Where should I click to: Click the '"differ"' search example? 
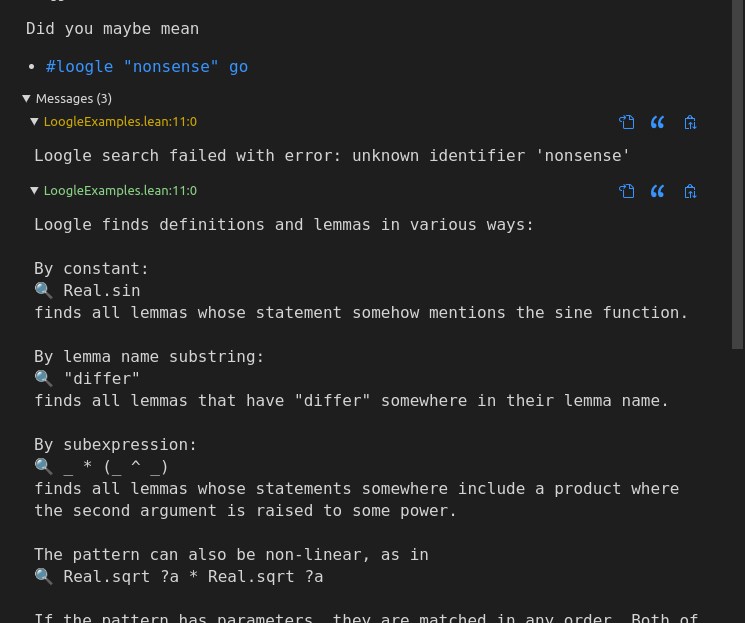[102, 379]
